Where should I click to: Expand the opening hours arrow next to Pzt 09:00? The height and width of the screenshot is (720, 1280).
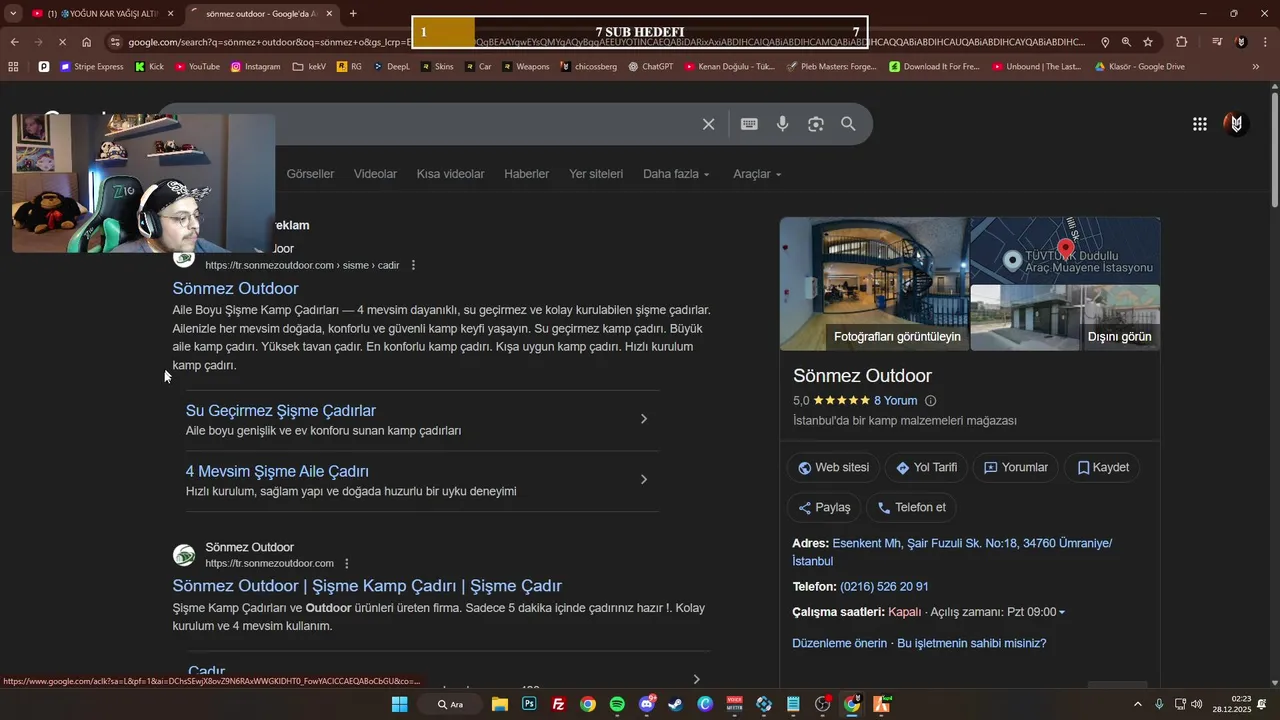coord(1062,612)
